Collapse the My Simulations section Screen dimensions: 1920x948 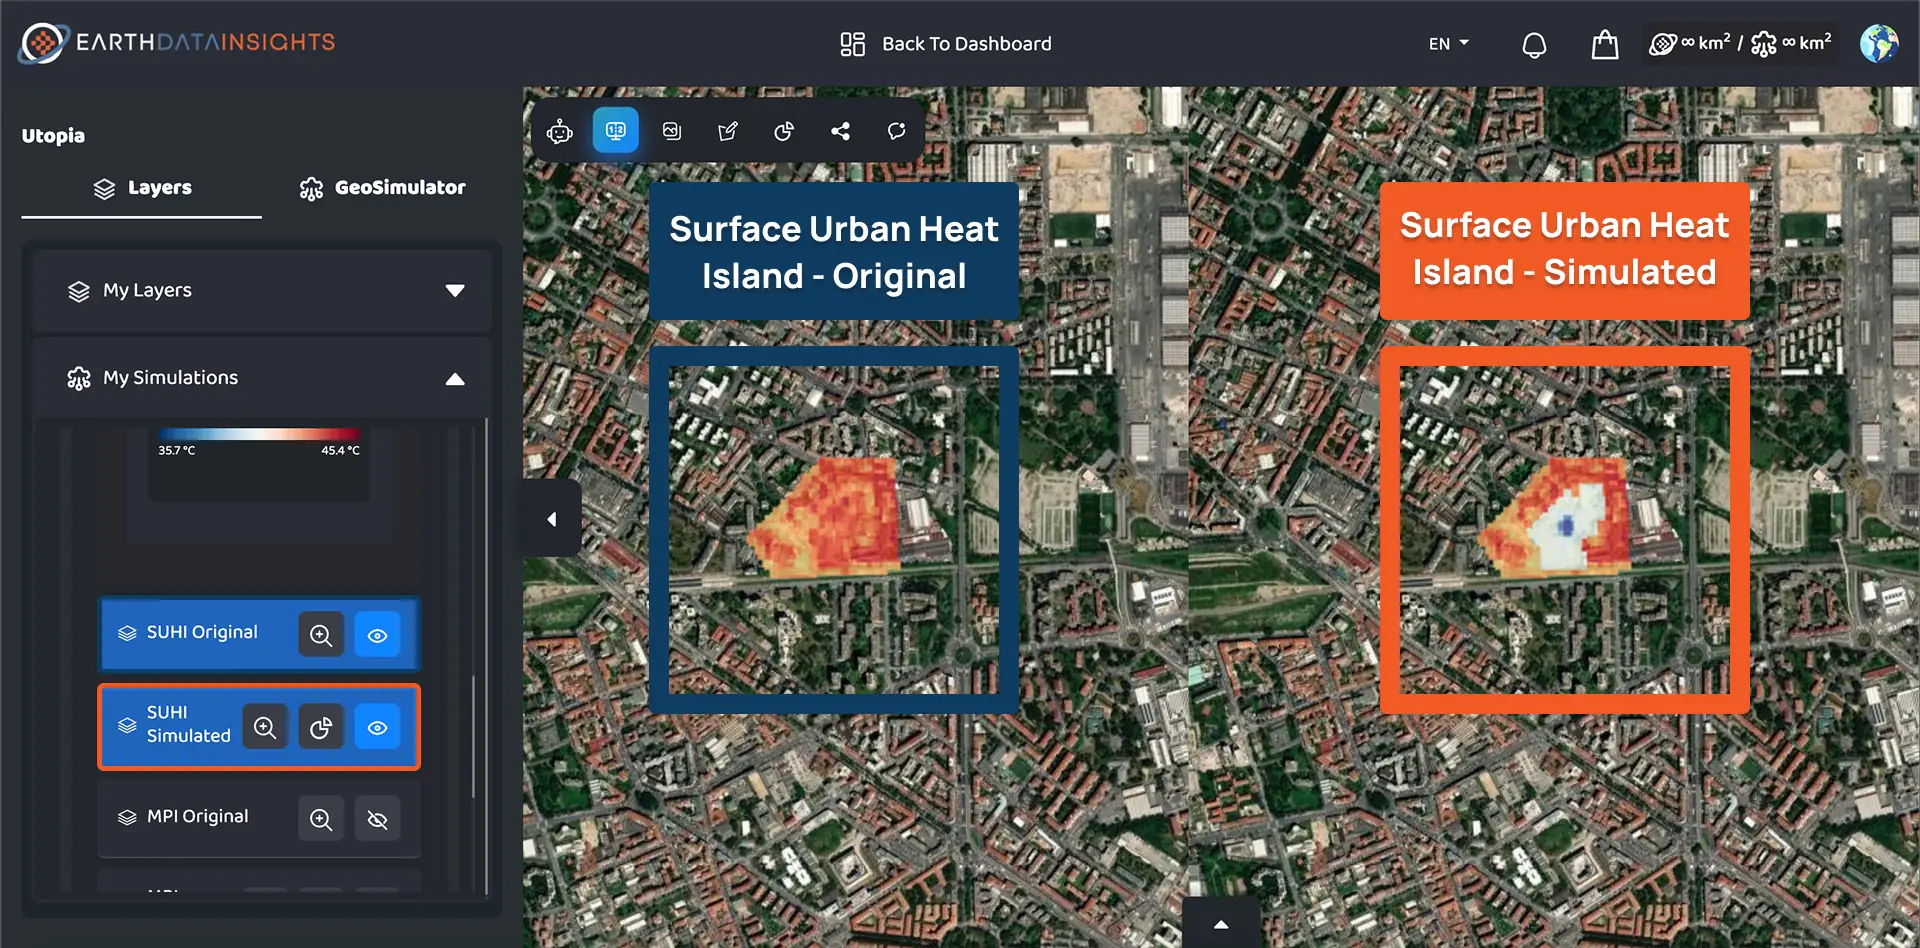pos(456,378)
